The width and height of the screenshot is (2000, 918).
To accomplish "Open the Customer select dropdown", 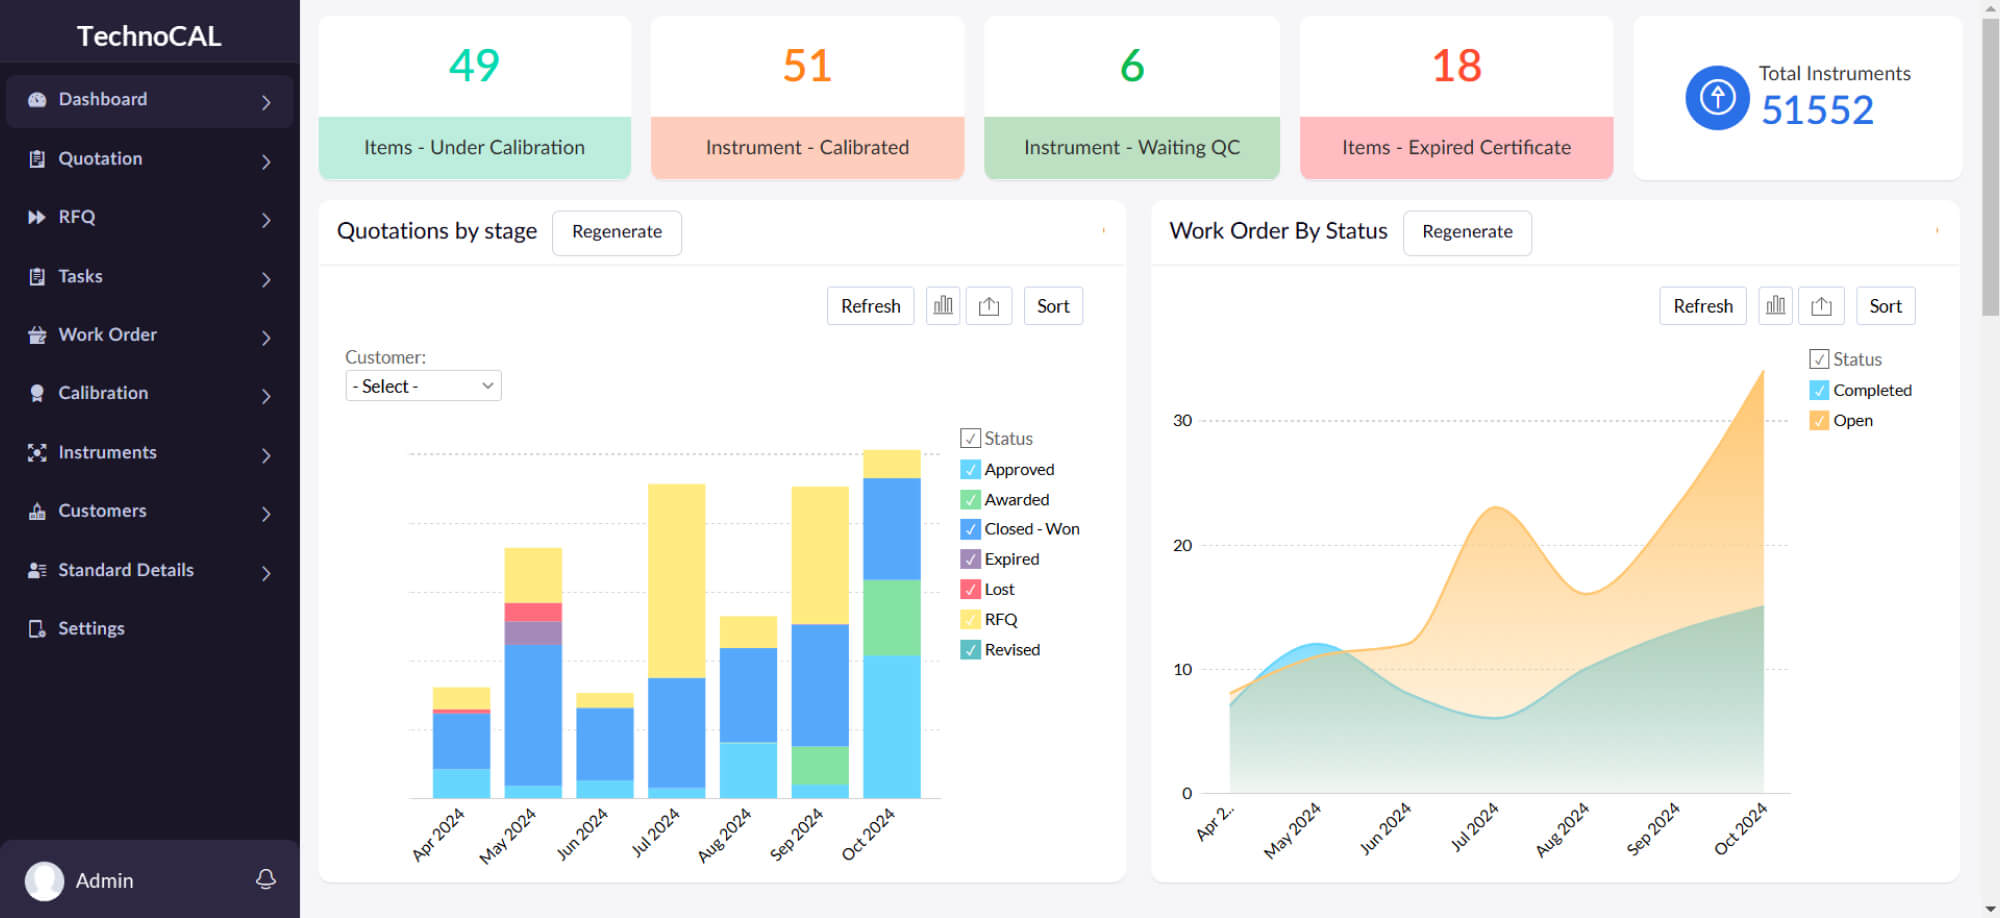I will coord(422,385).
